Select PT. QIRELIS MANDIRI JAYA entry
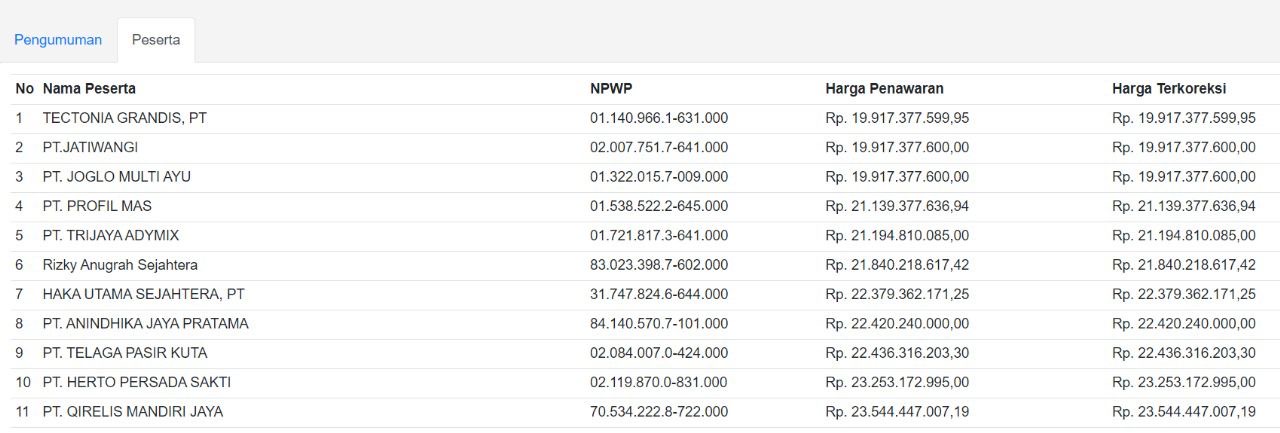The width and height of the screenshot is (1280, 433). tap(133, 411)
